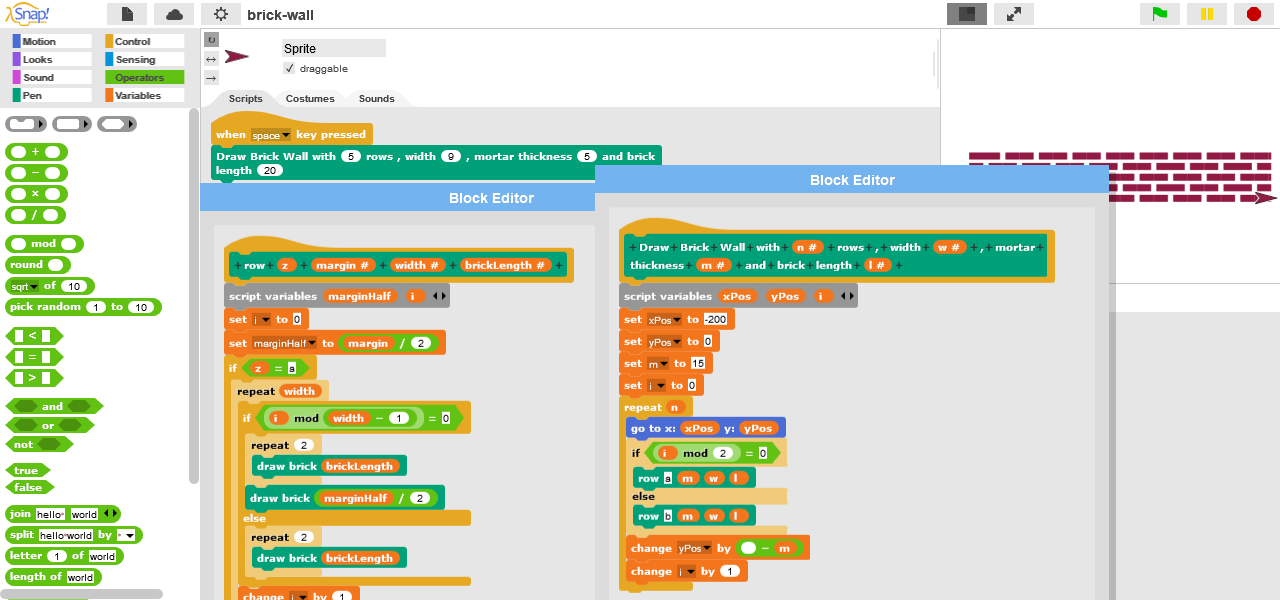Select the left-right rotation style button

pyautogui.click(x=211, y=59)
